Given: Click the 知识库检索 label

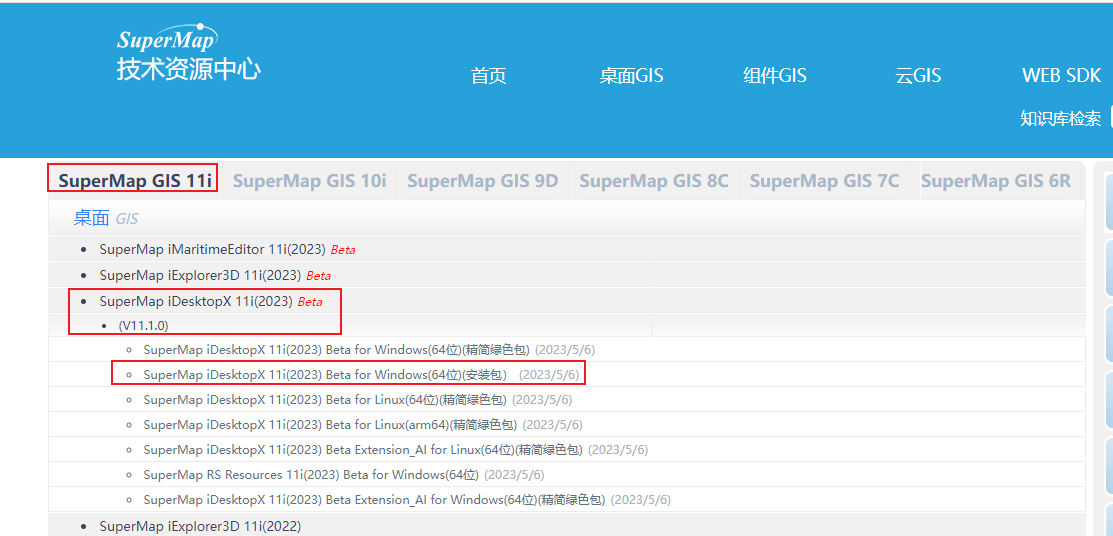Looking at the screenshot, I should (1060, 119).
